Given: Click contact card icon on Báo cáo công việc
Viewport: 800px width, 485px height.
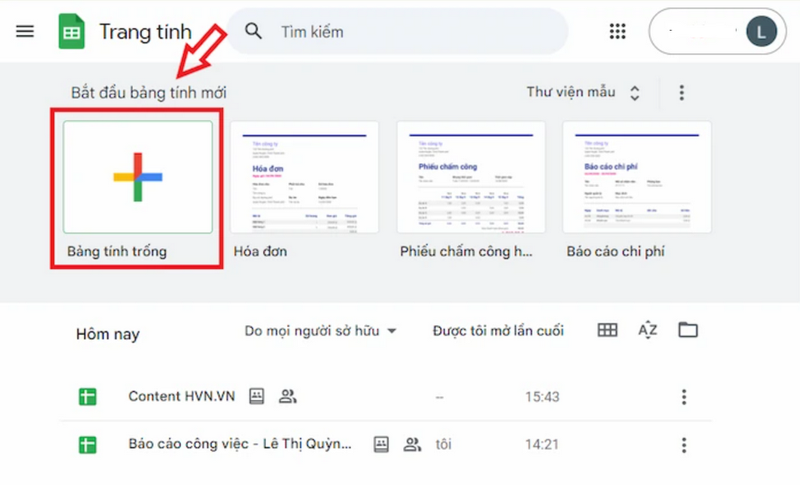Looking at the screenshot, I should (x=381, y=444).
